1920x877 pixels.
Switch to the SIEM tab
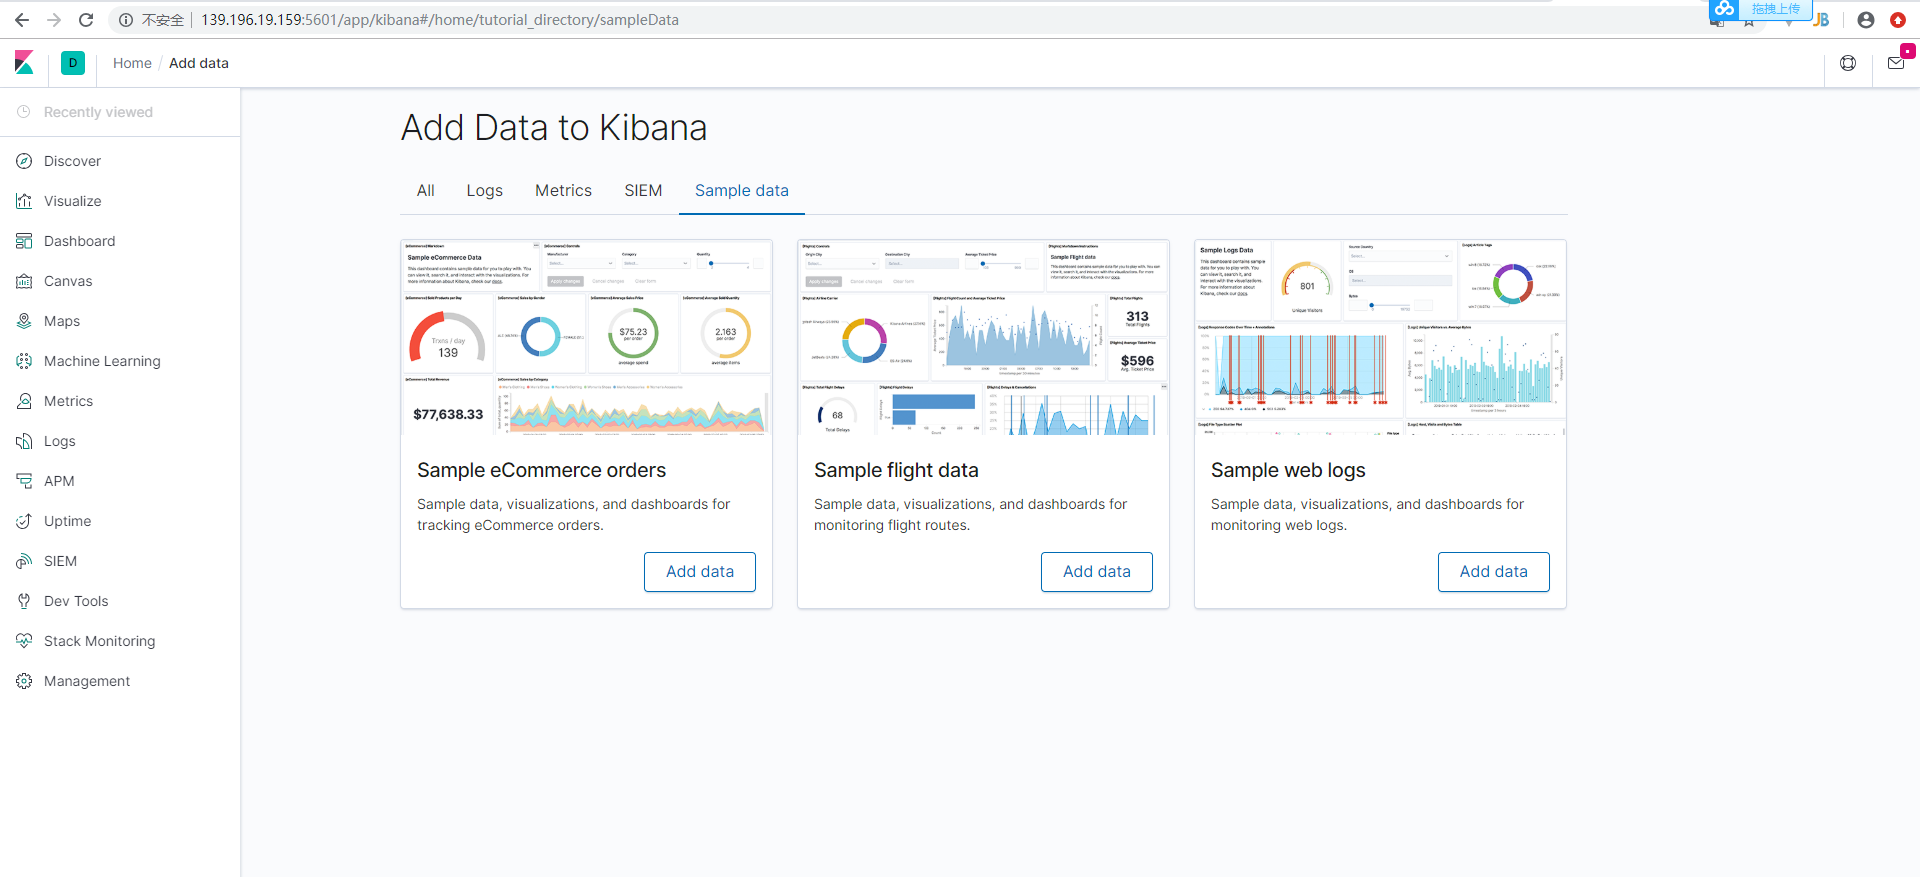643,191
